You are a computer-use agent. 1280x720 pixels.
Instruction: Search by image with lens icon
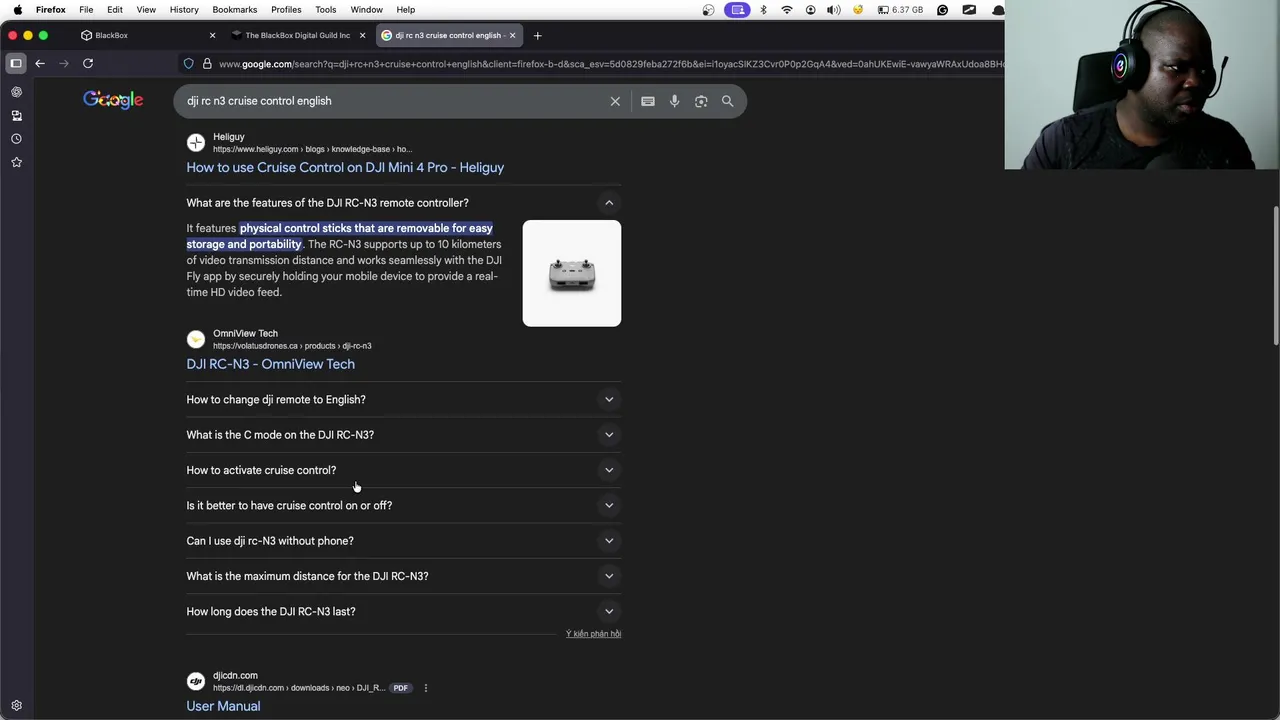[701, 101]
